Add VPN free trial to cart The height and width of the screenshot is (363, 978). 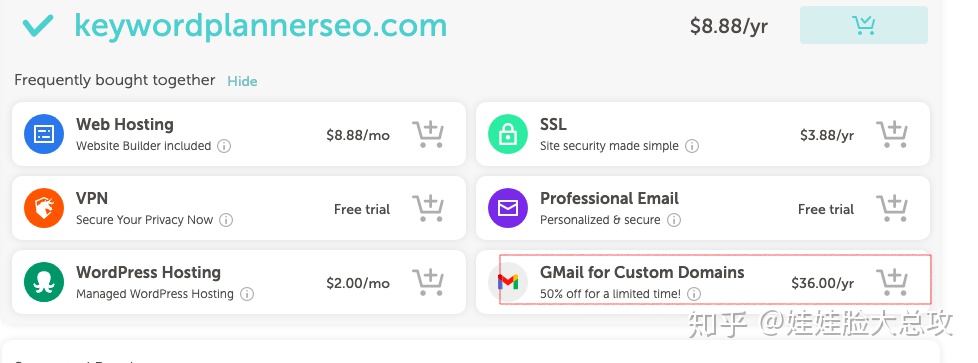(x=428, y=209)
